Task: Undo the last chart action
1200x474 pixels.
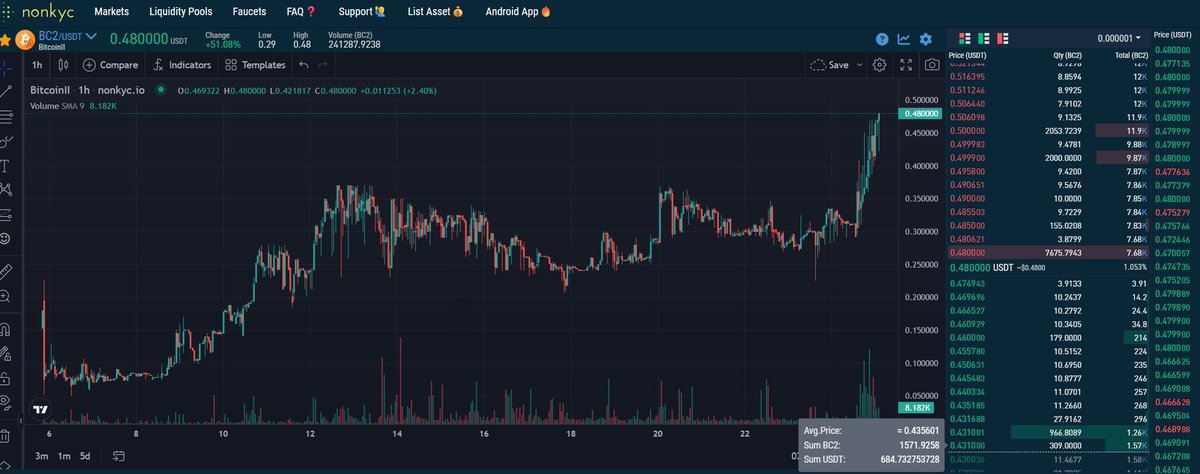Action: (303, 65)
